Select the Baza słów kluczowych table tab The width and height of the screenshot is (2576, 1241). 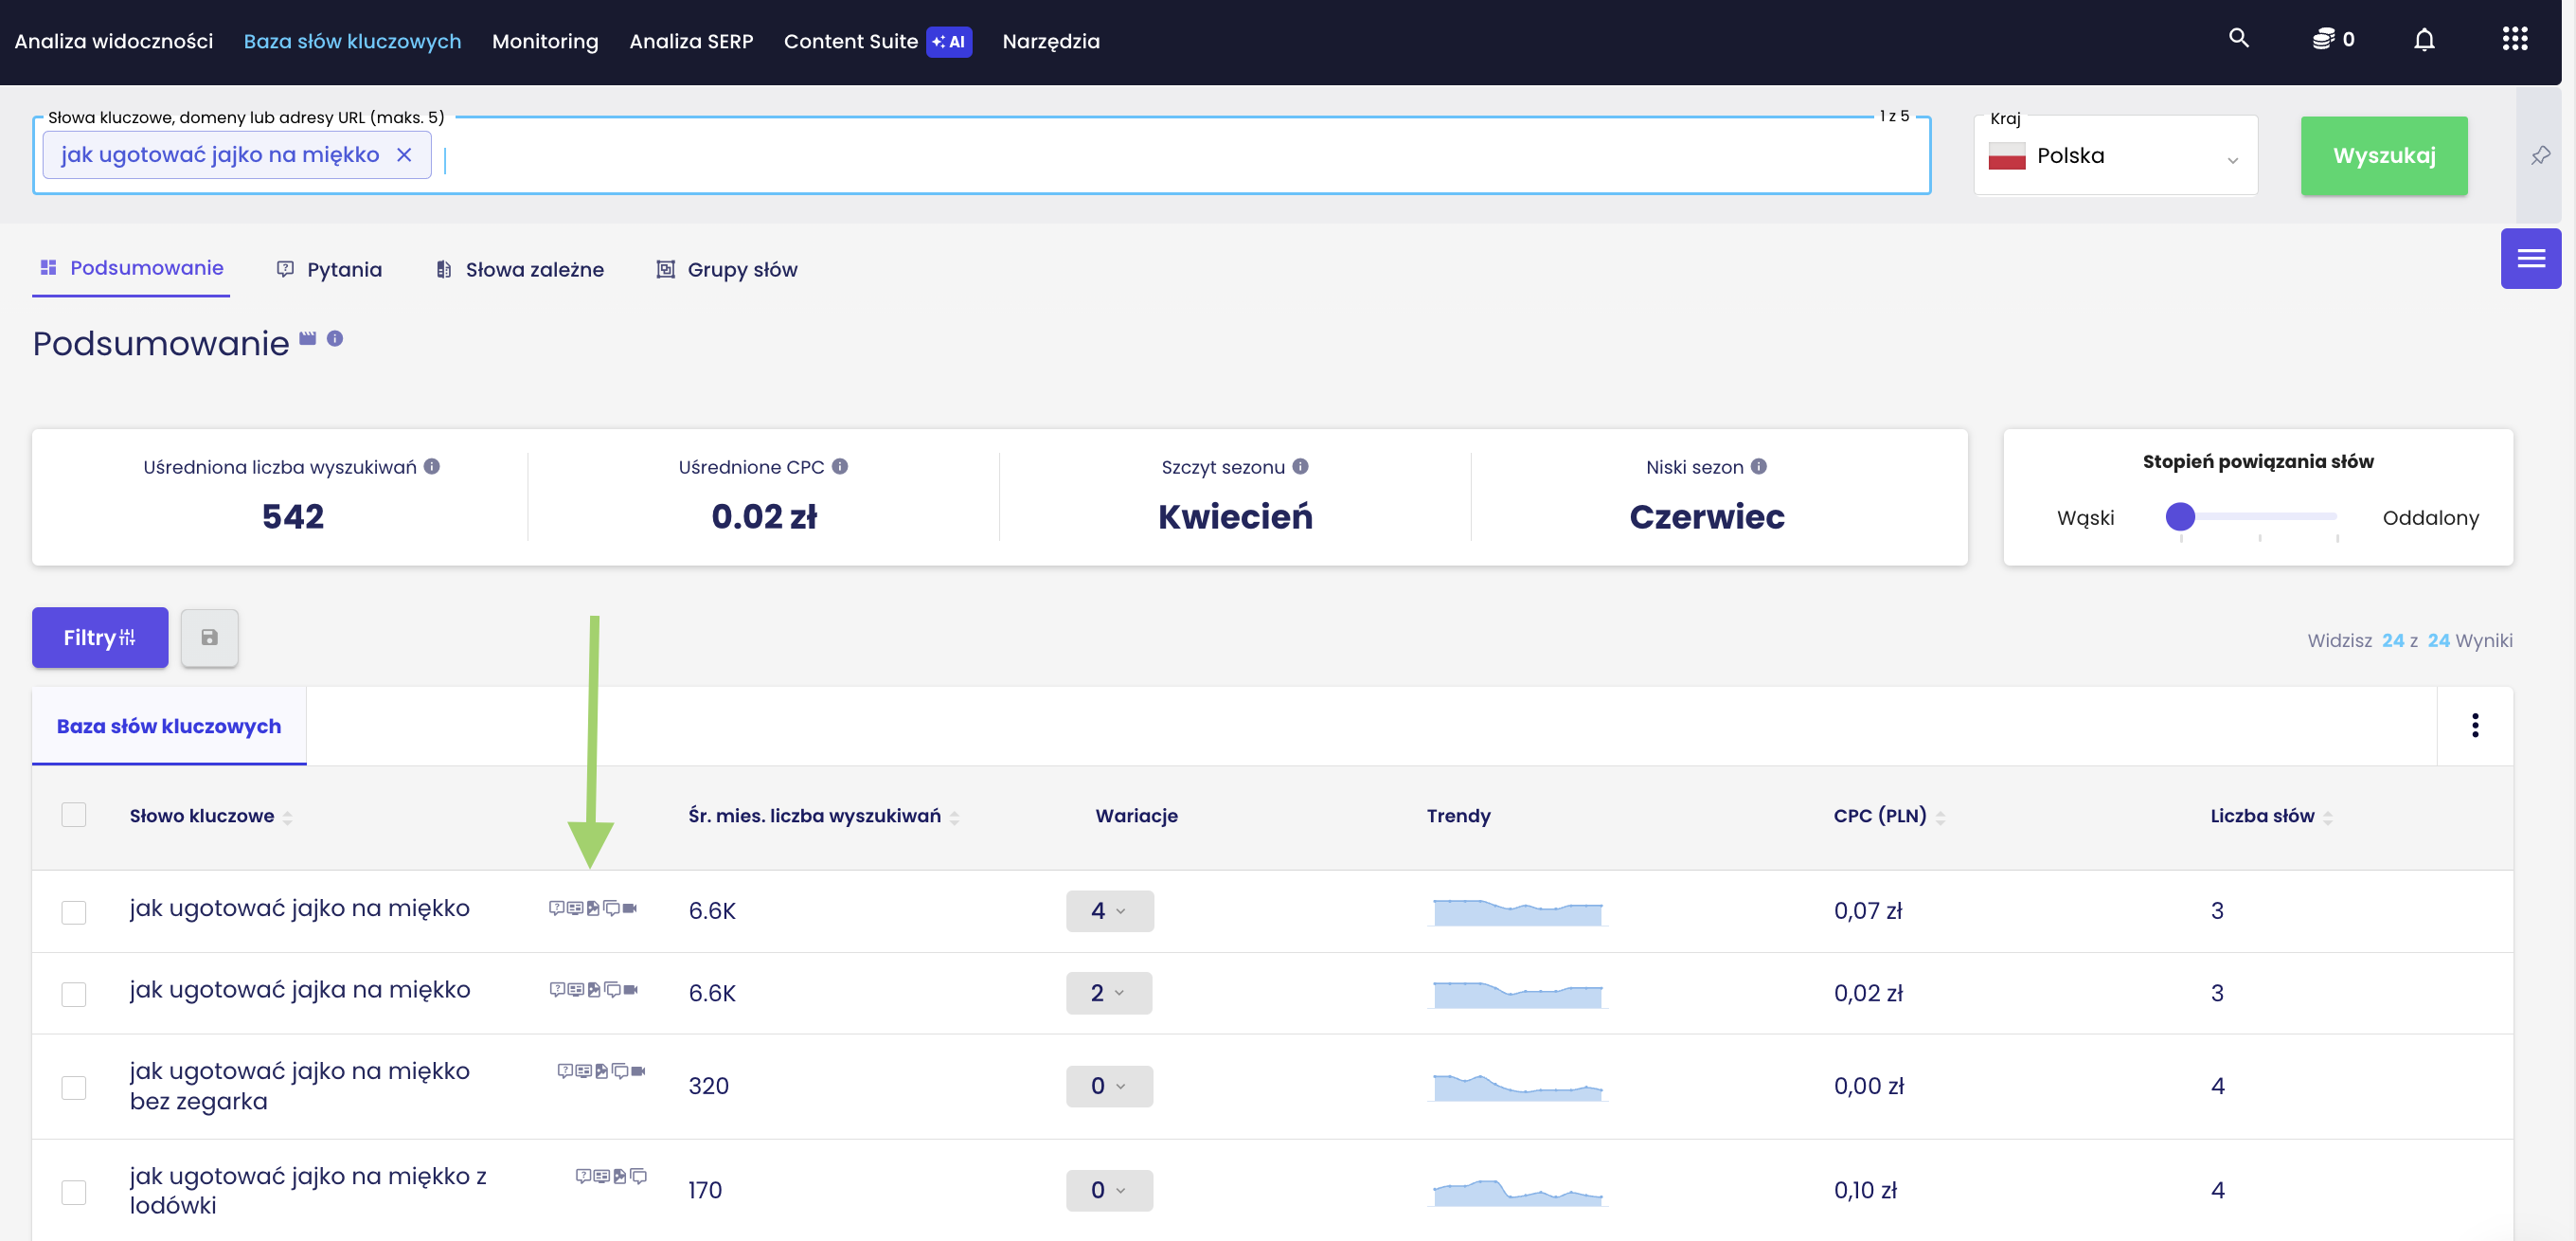point(169,726)
